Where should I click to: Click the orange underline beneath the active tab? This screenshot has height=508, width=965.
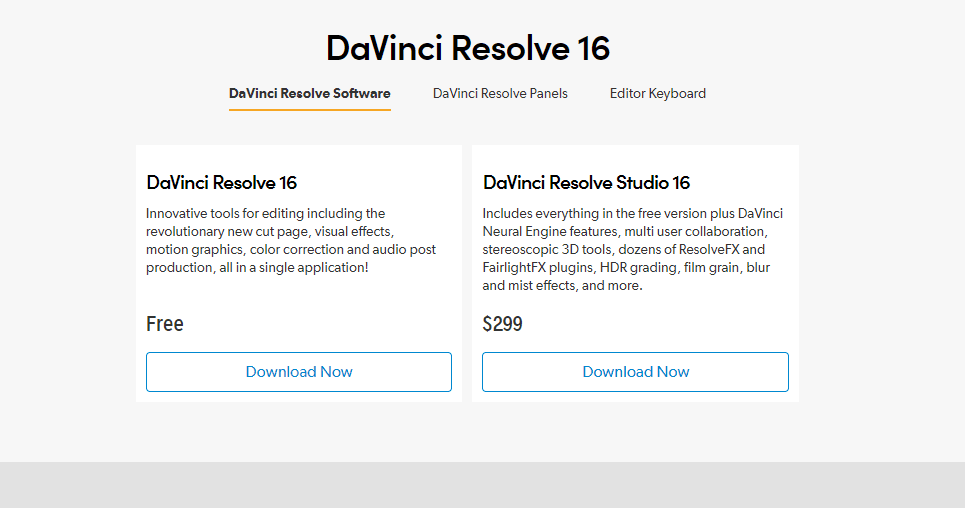coord(309,109)
